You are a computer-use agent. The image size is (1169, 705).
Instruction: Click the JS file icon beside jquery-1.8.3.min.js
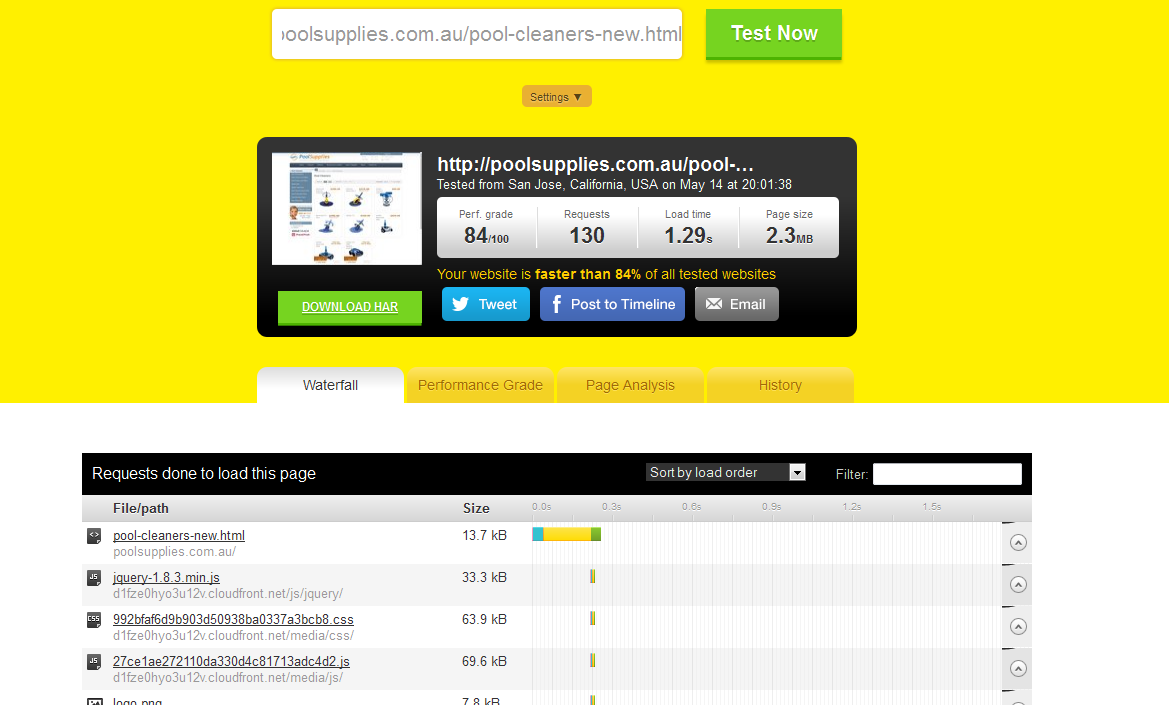94,578
